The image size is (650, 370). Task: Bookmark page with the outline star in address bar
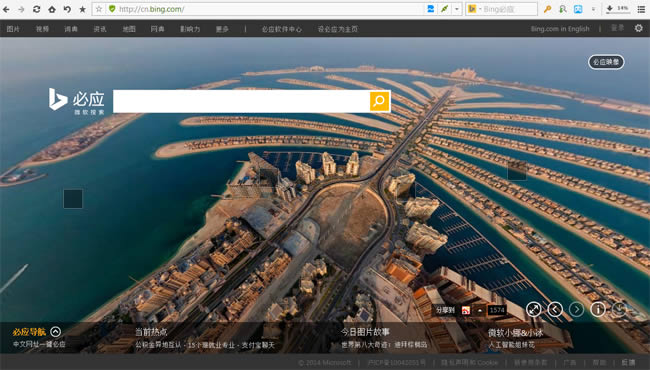click(x=99, y=9)
